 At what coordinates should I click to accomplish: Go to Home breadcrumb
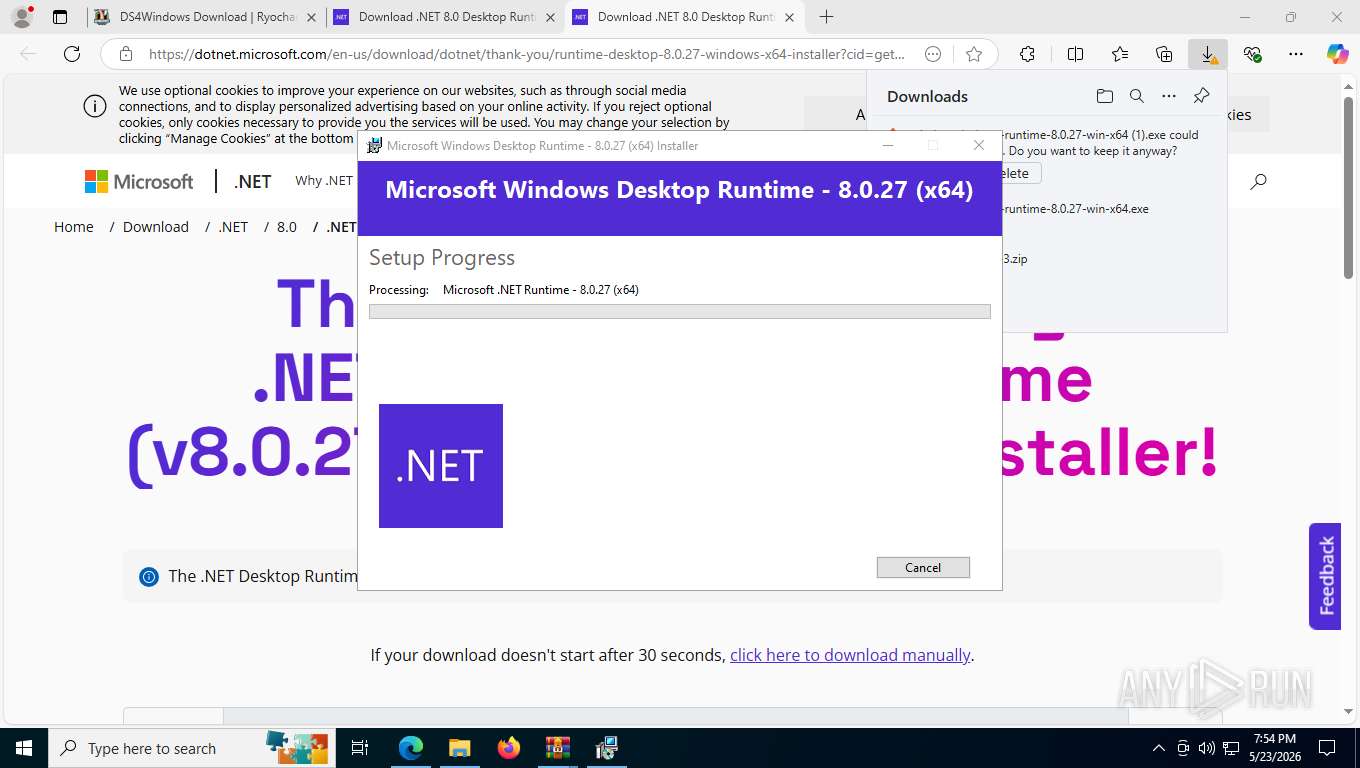(x=74, y=227)
